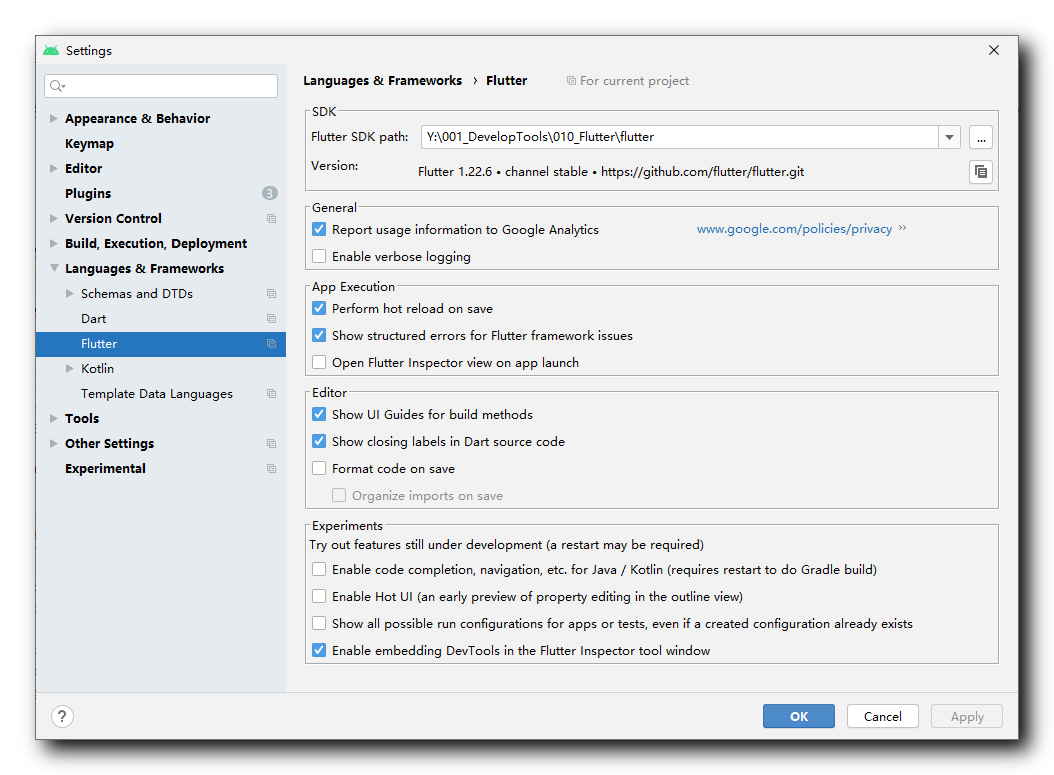Expand the Tools section
Viewport: 1054px width, 775px height.
[54, 418]
